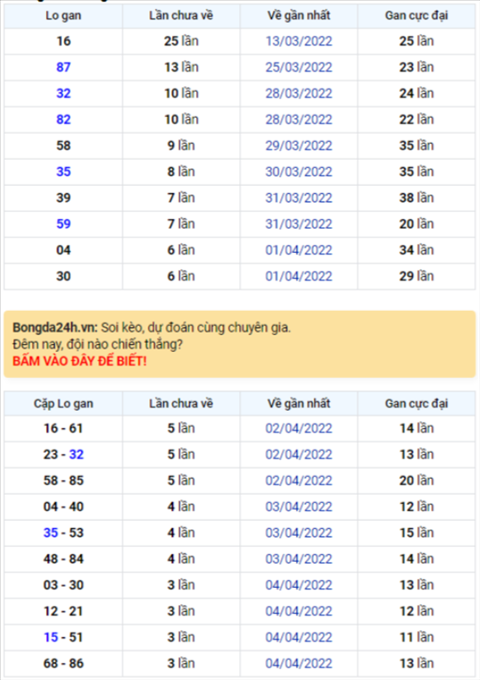Click '38 lần' Gan cực đại value

pos(416,198)
